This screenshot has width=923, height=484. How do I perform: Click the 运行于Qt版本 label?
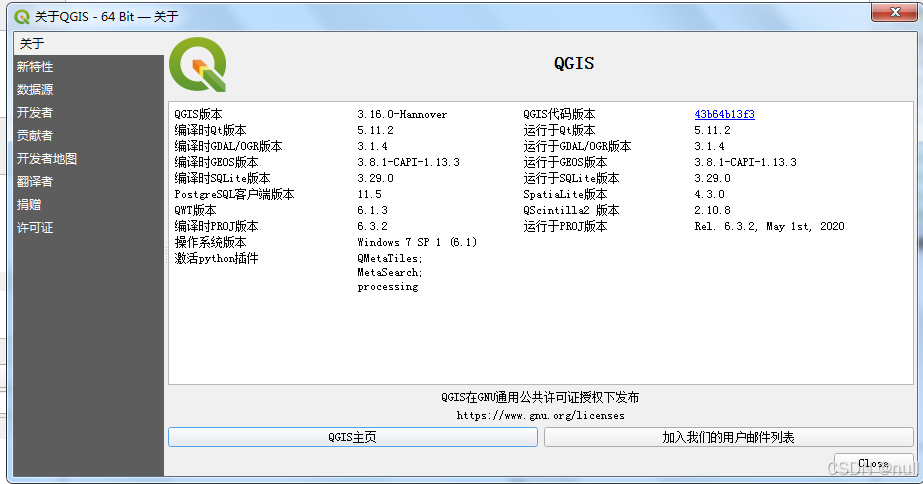pos(559,130)
